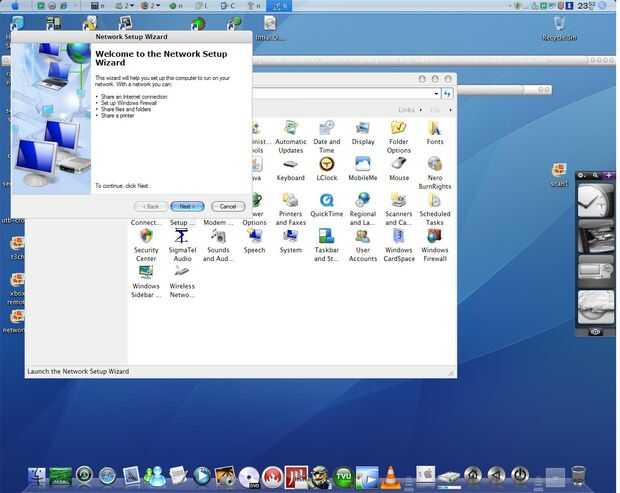Image resolution: width=620 pixels, height=493 pixels.
Task: Open Scanners and Cameras icon
Action: (x=399, y=209)
